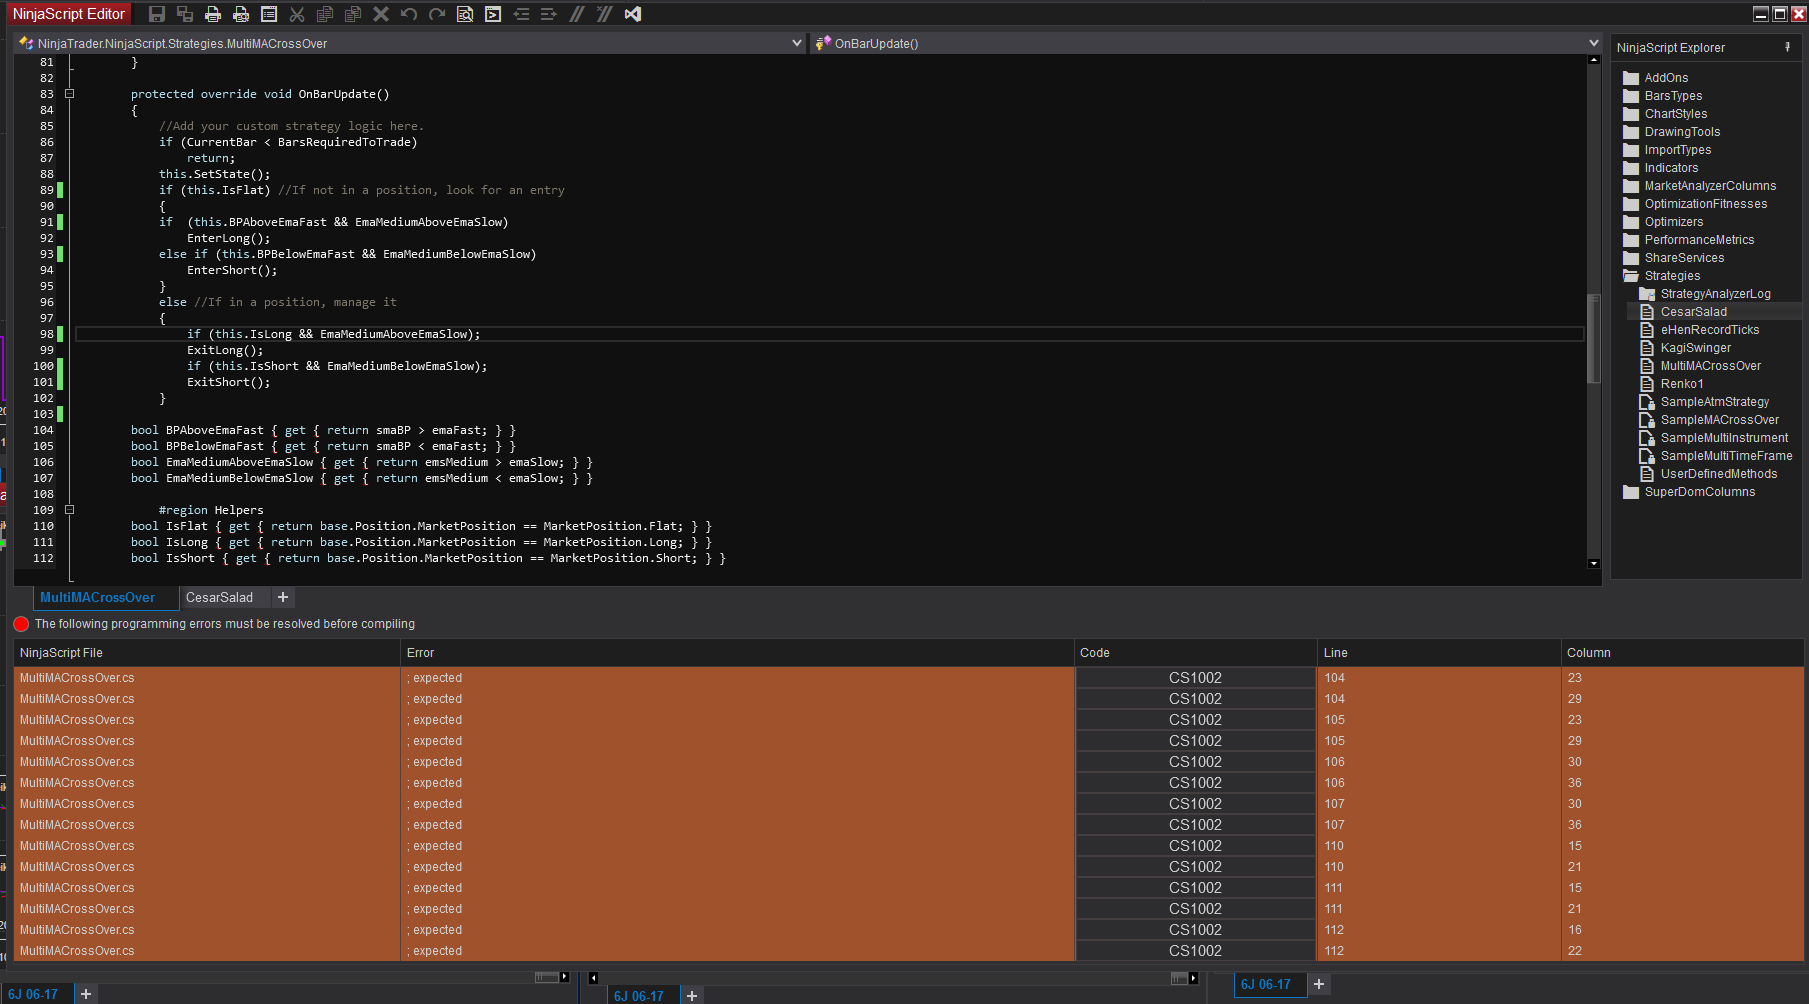
Task: Add a new script tab with plus
Action: (283, 597)
